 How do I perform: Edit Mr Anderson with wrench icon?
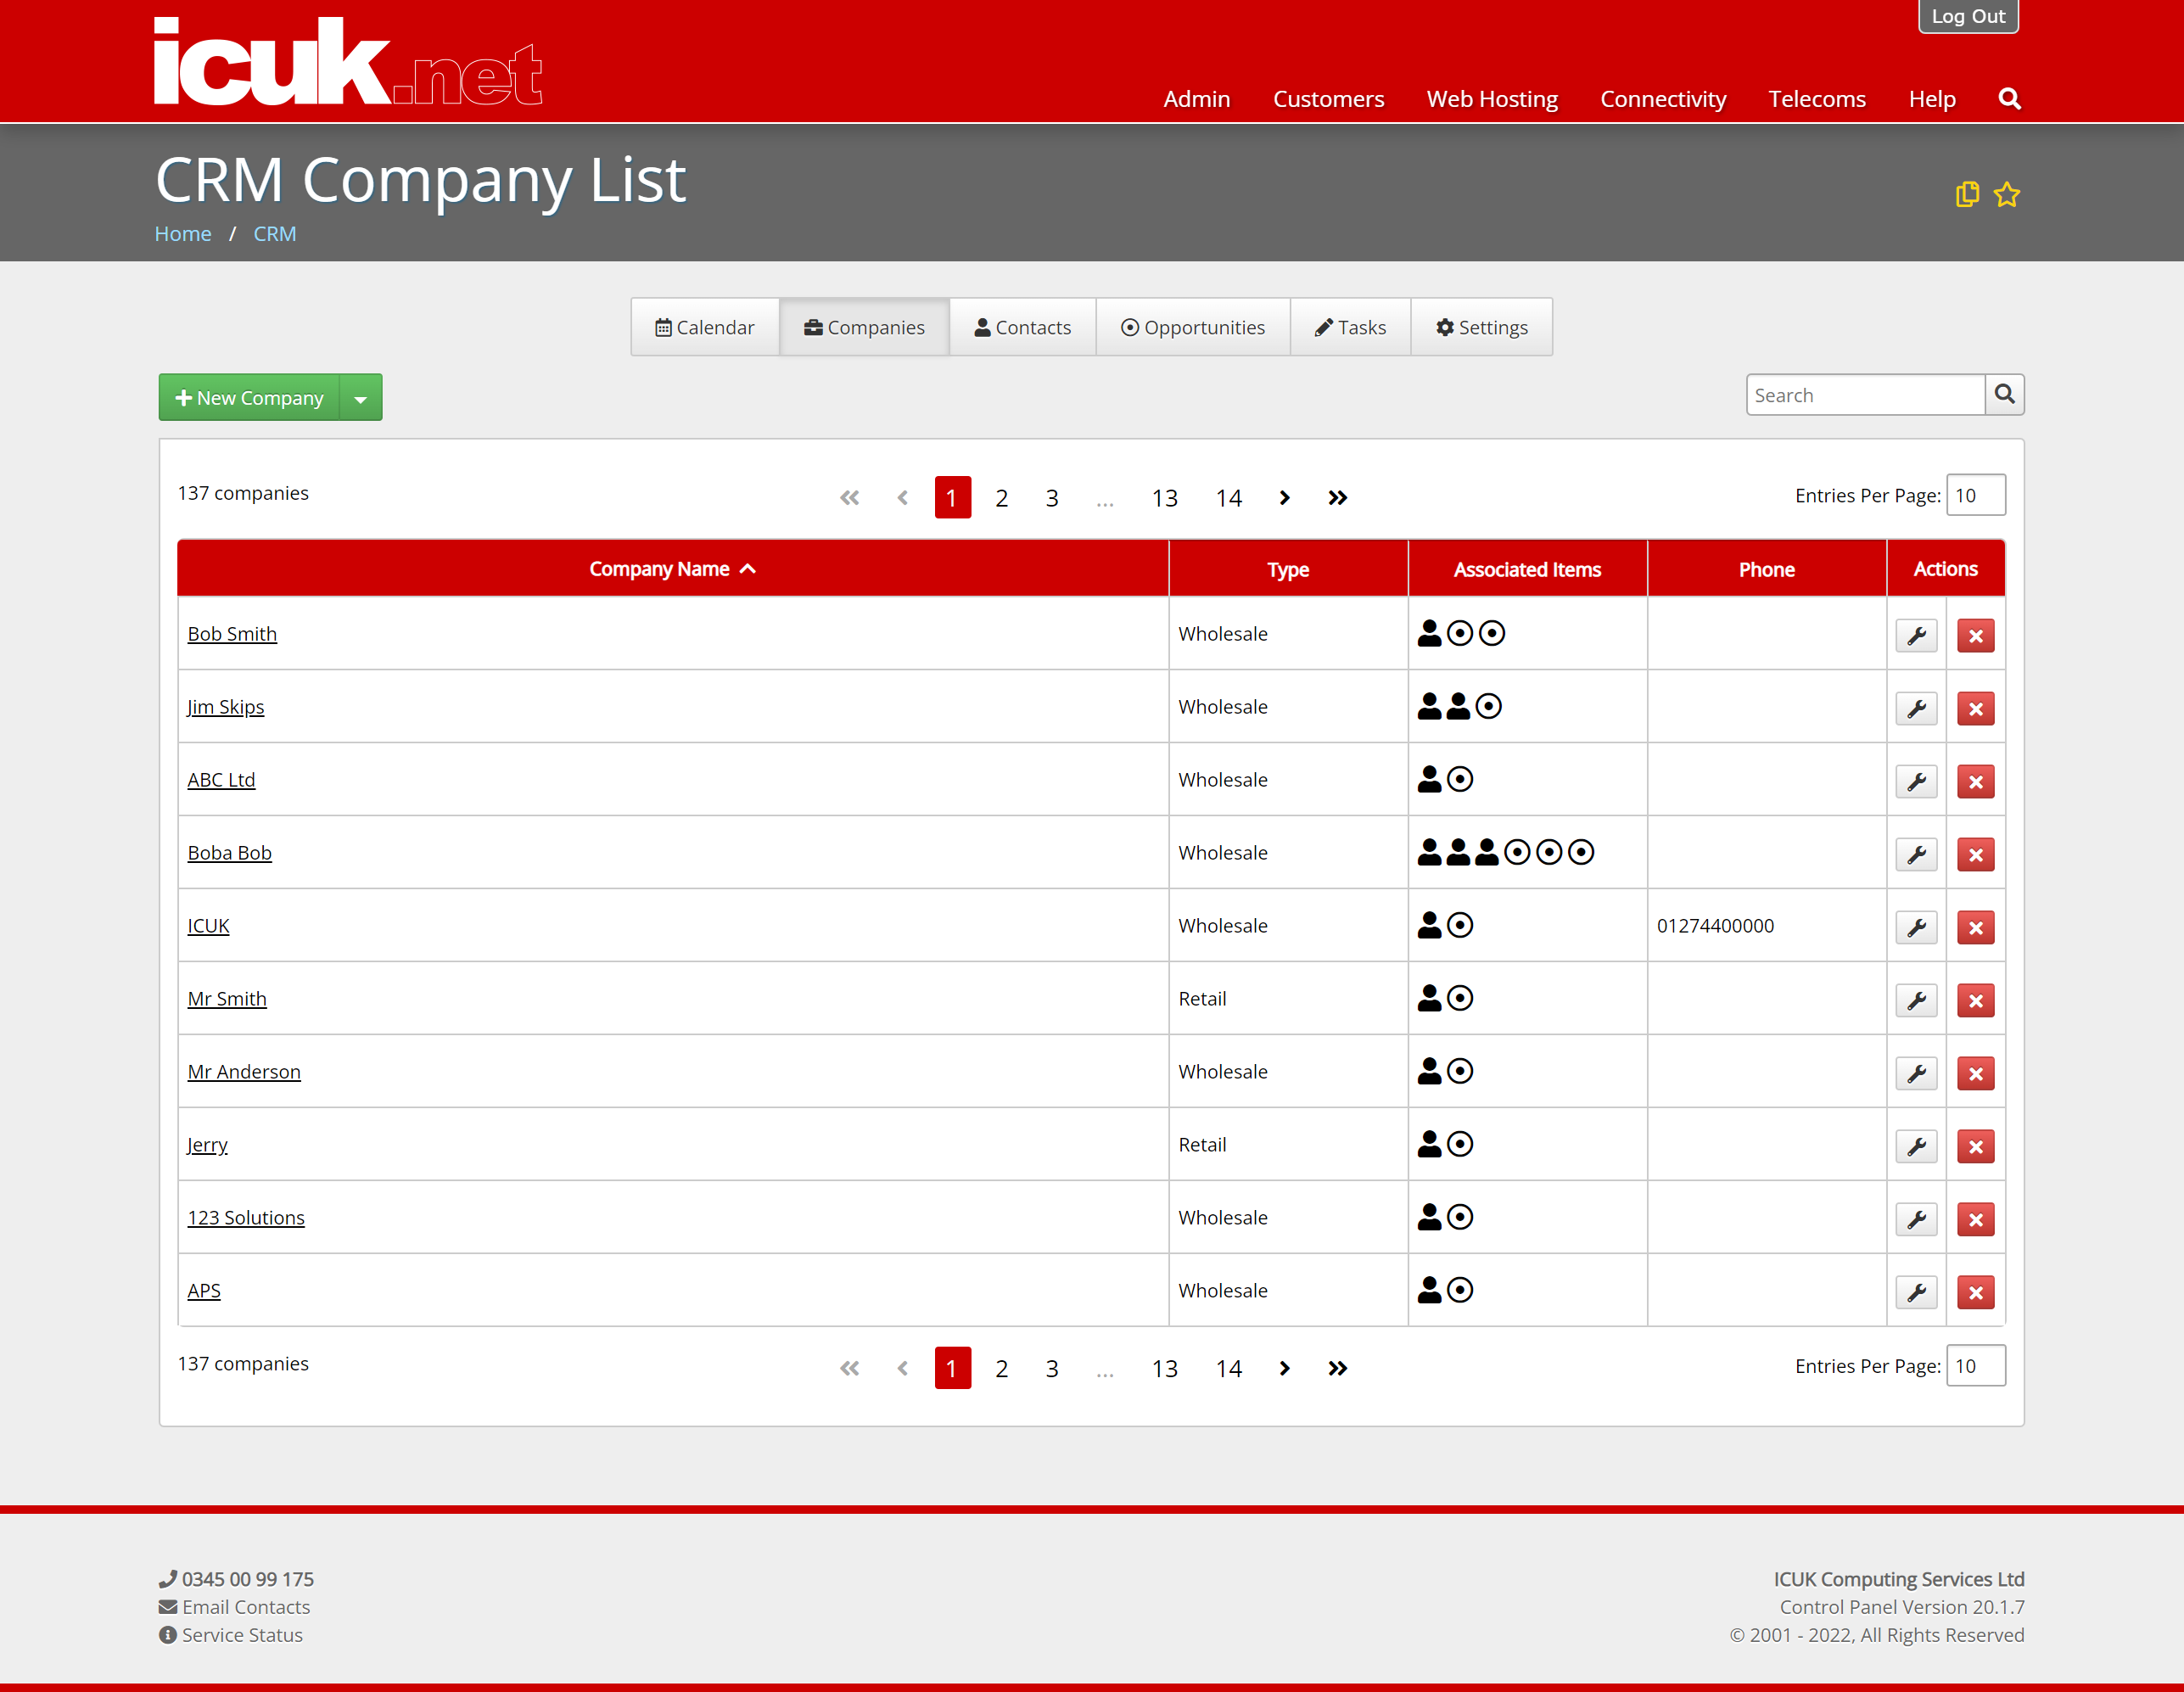coord(1916,1074)
